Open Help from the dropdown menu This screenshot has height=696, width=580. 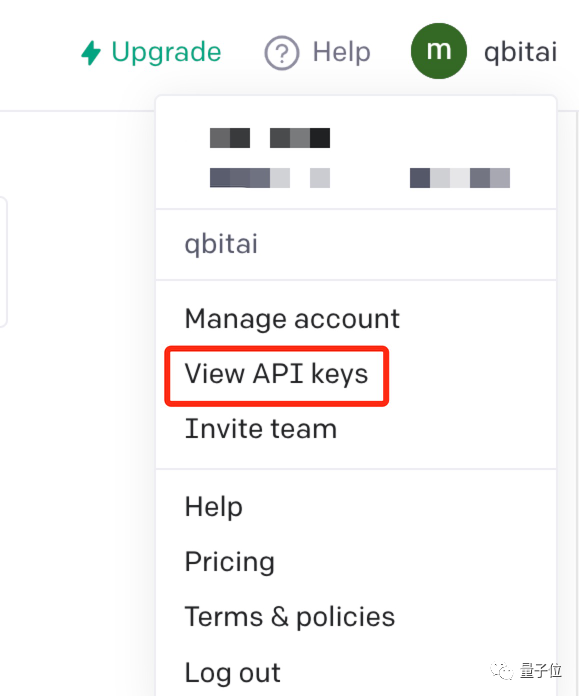pyautogui.click(x=213, y=507)
